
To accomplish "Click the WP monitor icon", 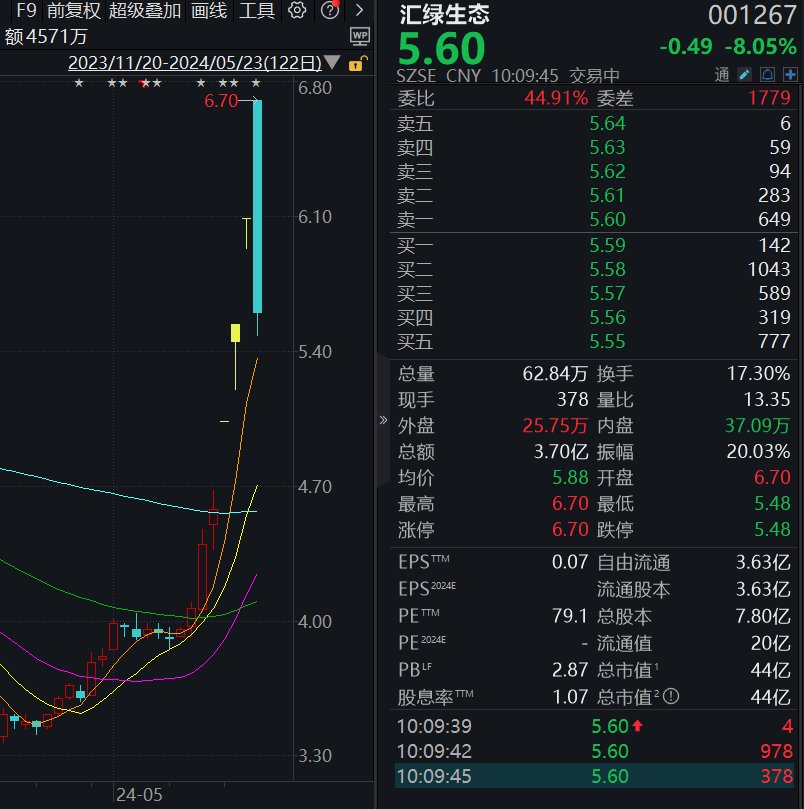I will (x=360, y=36).
